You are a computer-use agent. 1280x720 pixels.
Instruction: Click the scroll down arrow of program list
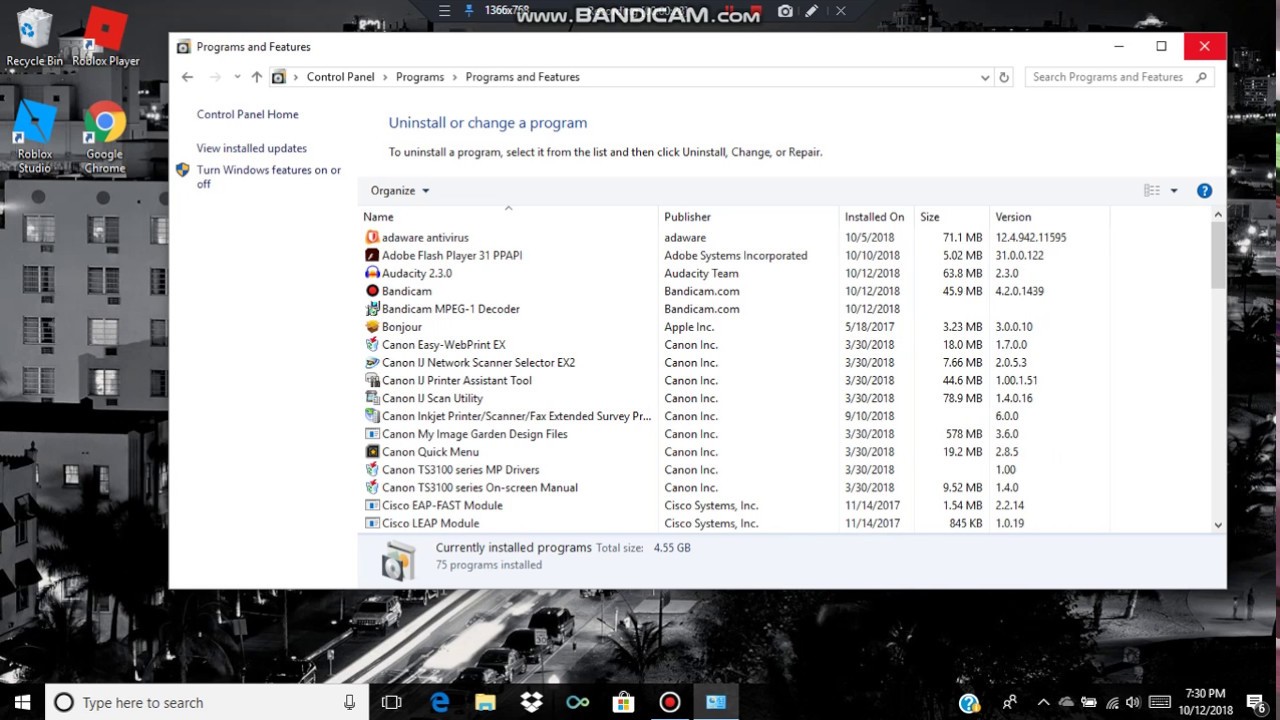point(1217,525)
